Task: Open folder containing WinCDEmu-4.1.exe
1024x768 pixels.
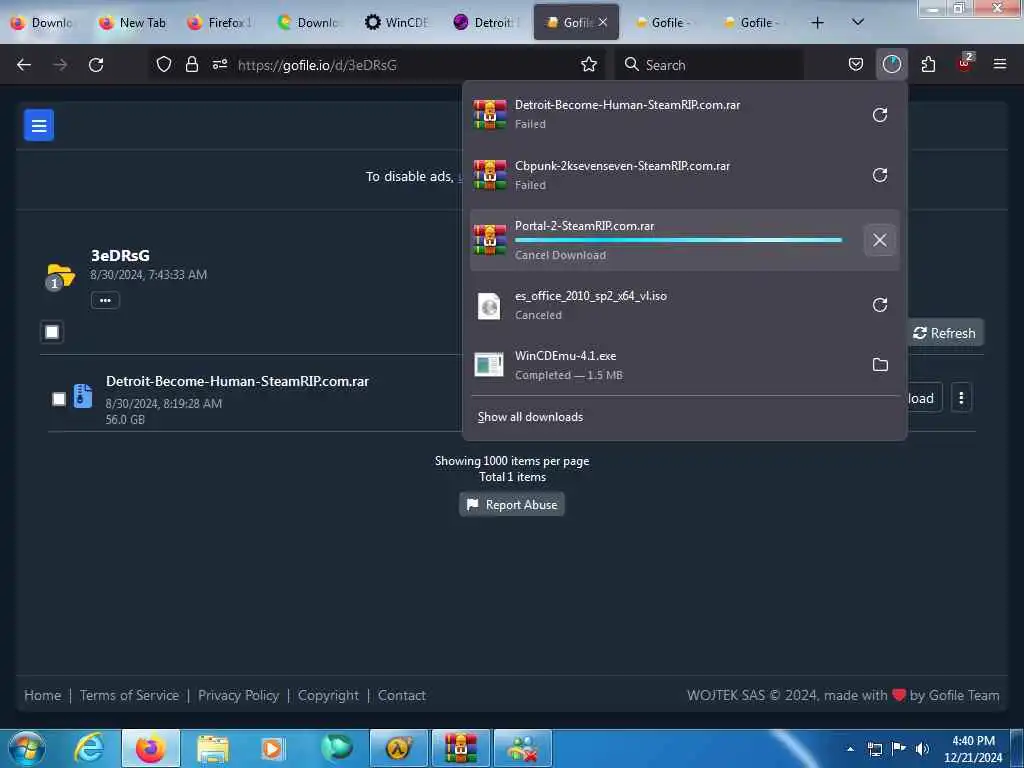Action: pos(880,364)
